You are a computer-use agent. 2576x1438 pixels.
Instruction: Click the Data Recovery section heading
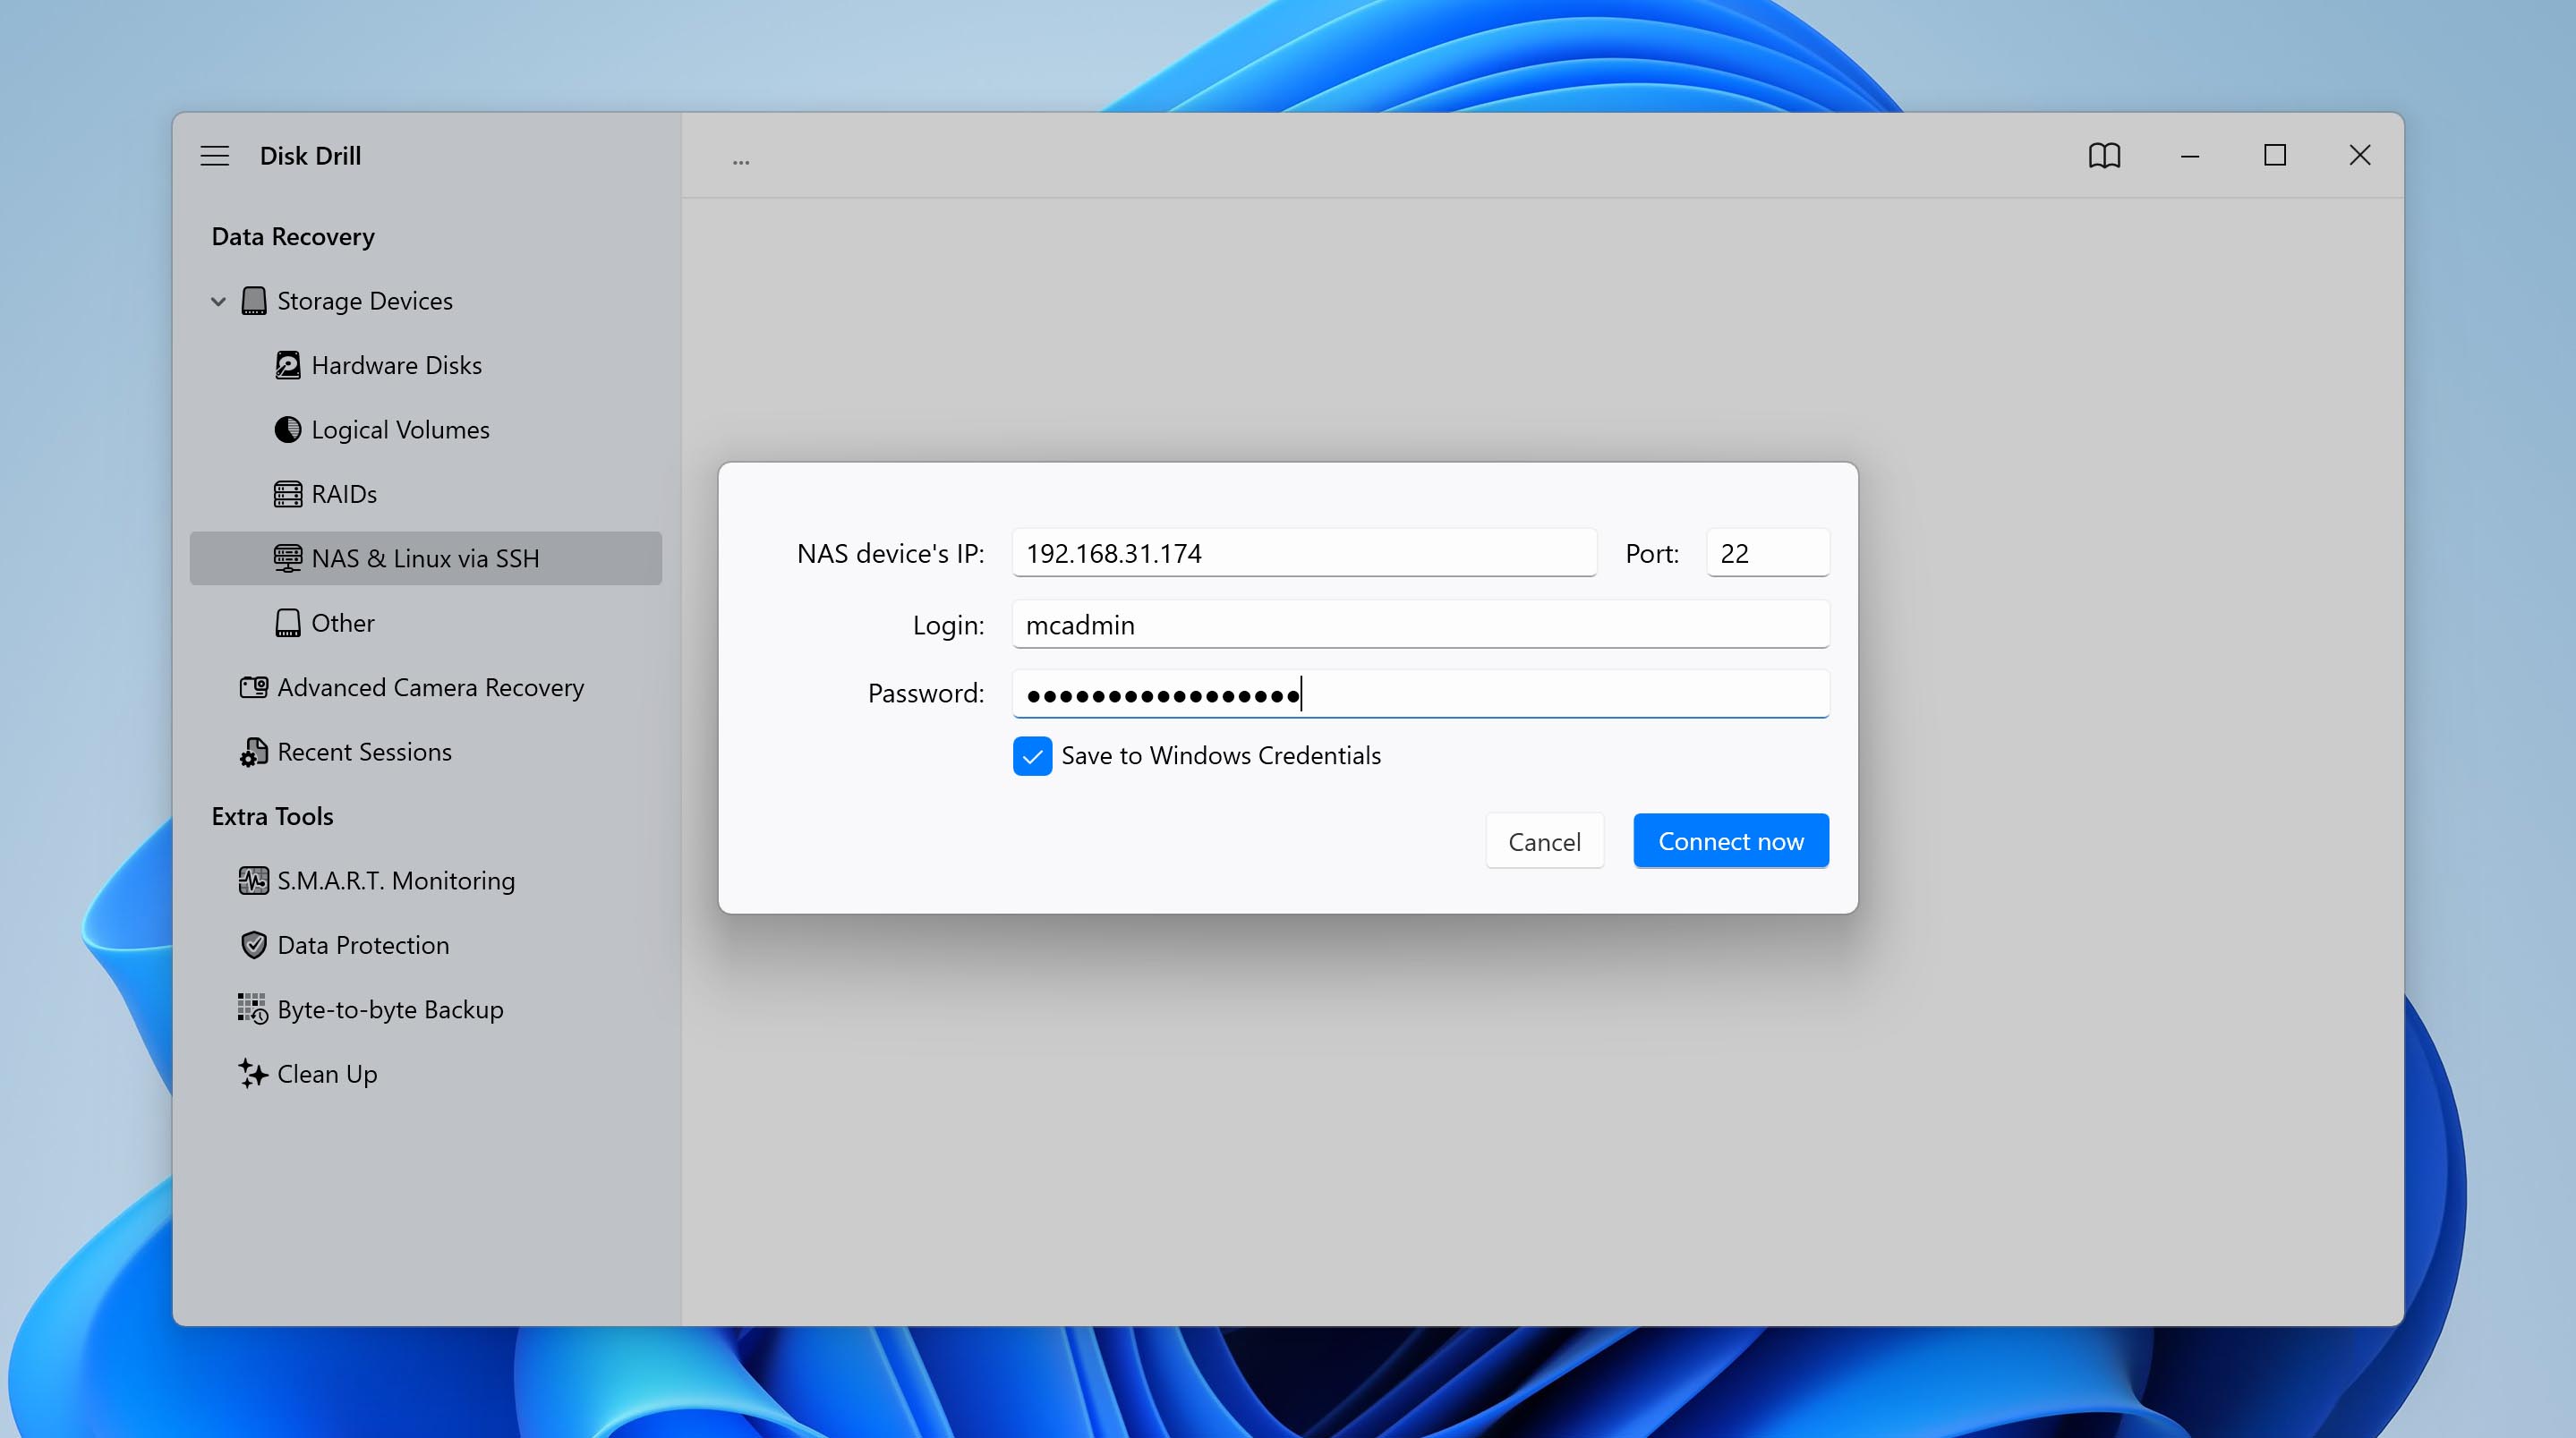pyautogui.click(x=293, y=237)
